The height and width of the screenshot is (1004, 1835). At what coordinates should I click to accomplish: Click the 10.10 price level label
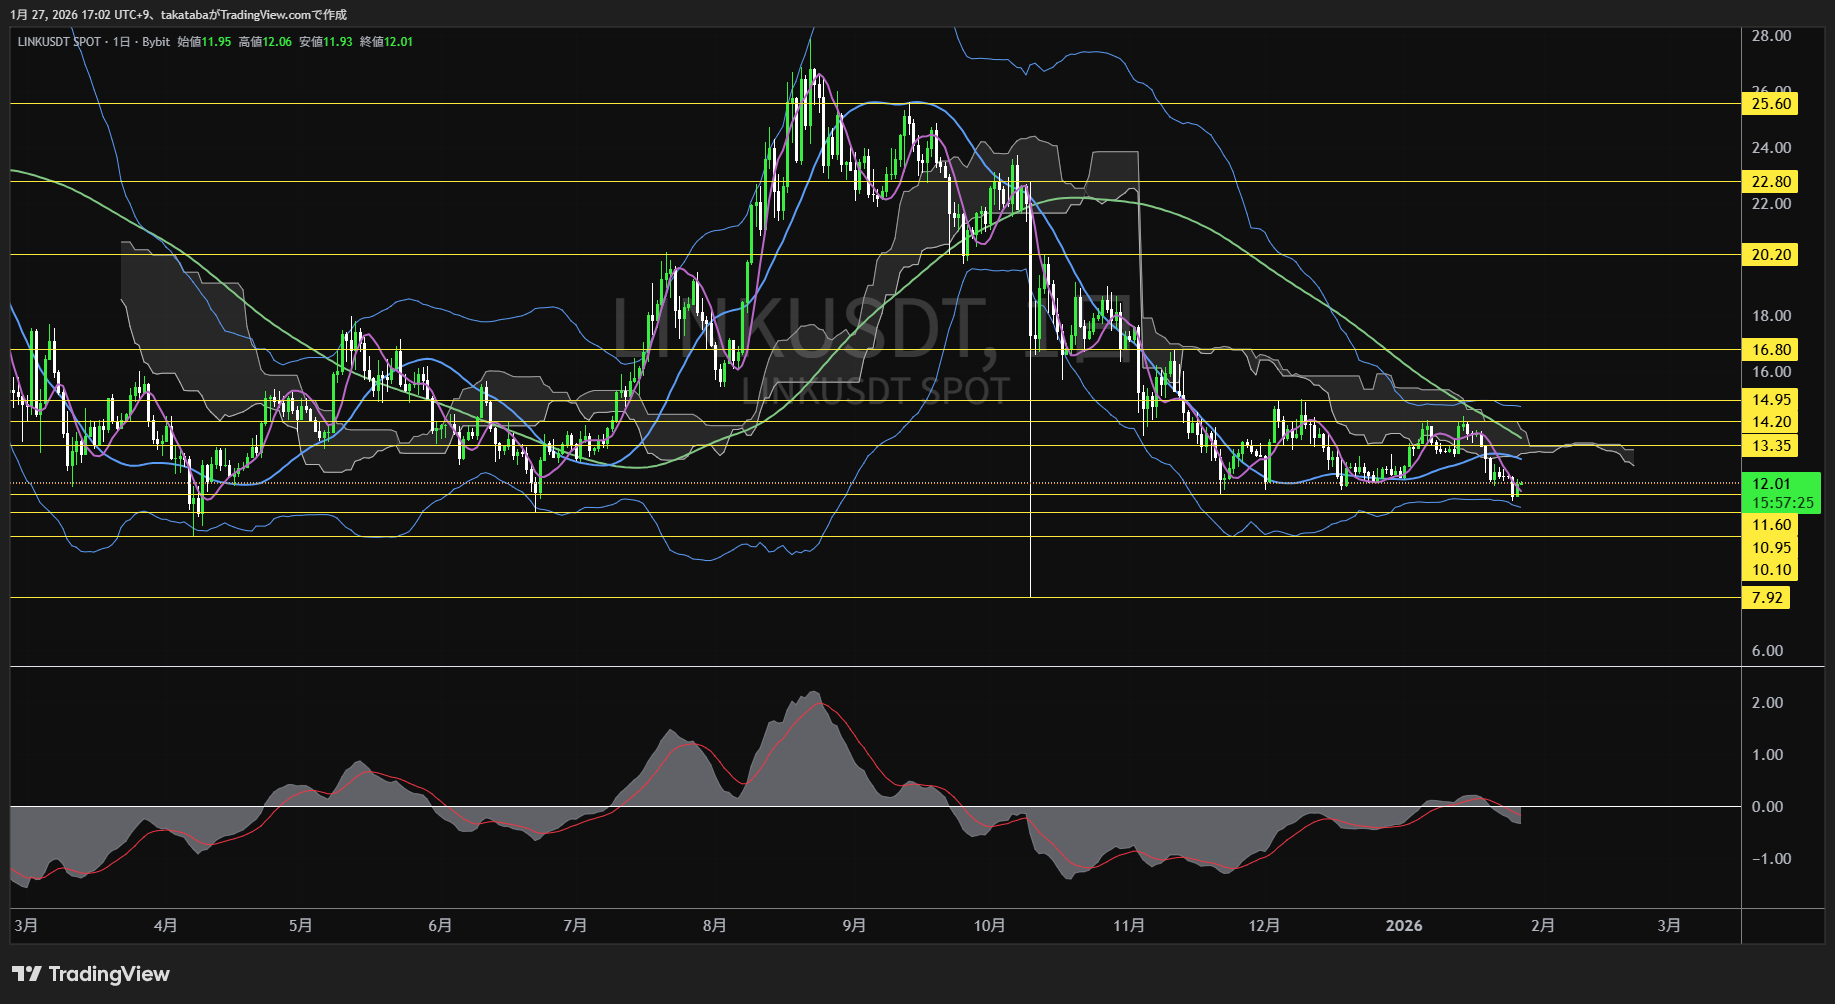tap(1770, 570)
